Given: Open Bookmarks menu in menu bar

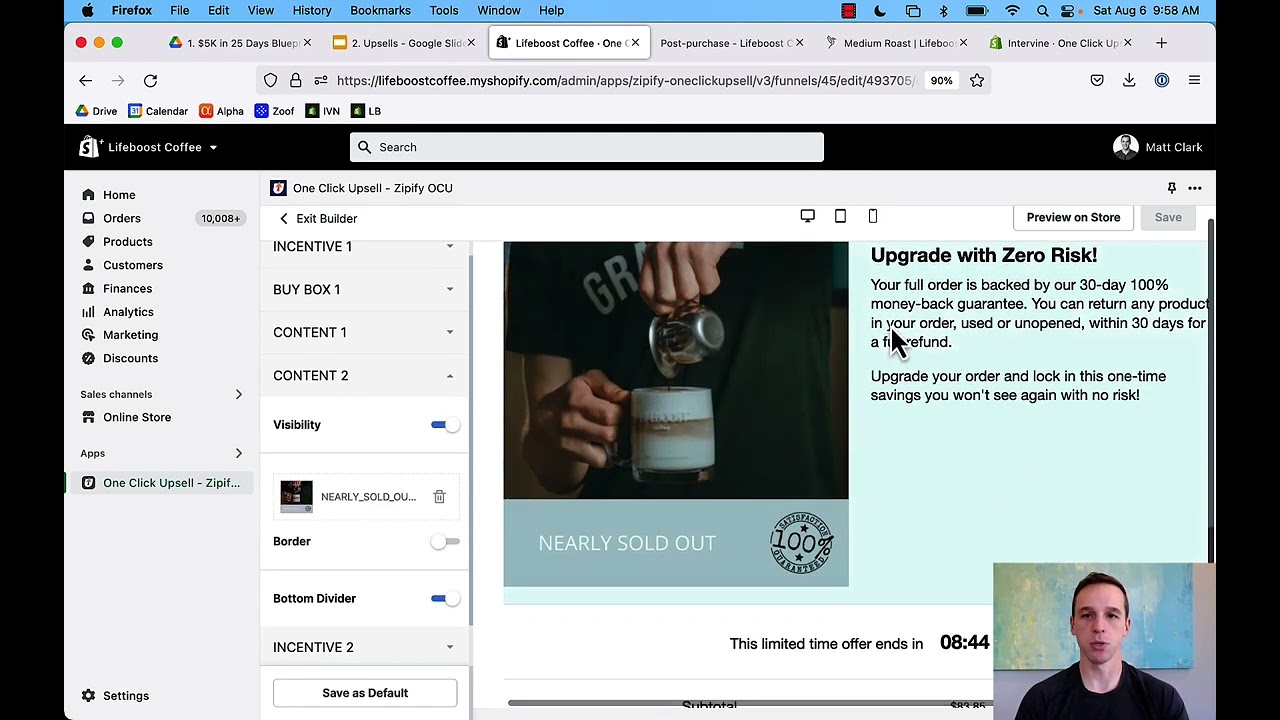Looking at the screenshot, I should coord(380,10).
